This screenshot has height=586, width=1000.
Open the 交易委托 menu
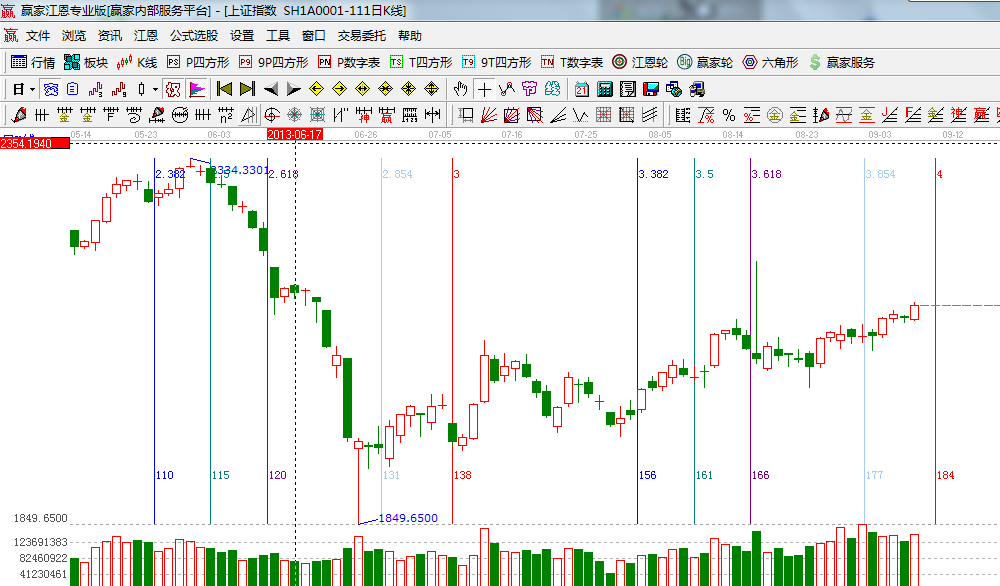click(x=361, y=35)
